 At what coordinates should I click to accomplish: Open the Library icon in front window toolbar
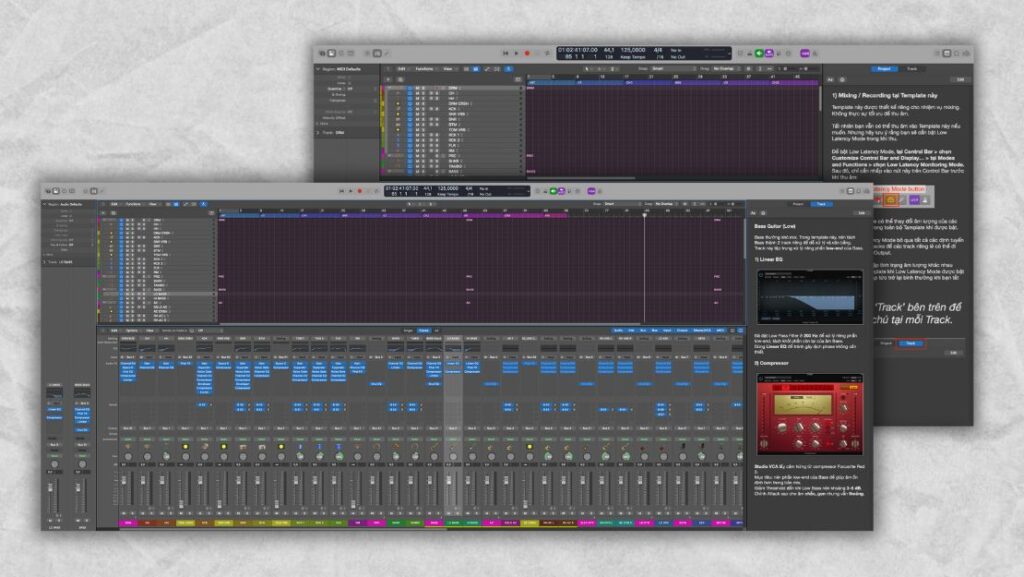[46, 191]
